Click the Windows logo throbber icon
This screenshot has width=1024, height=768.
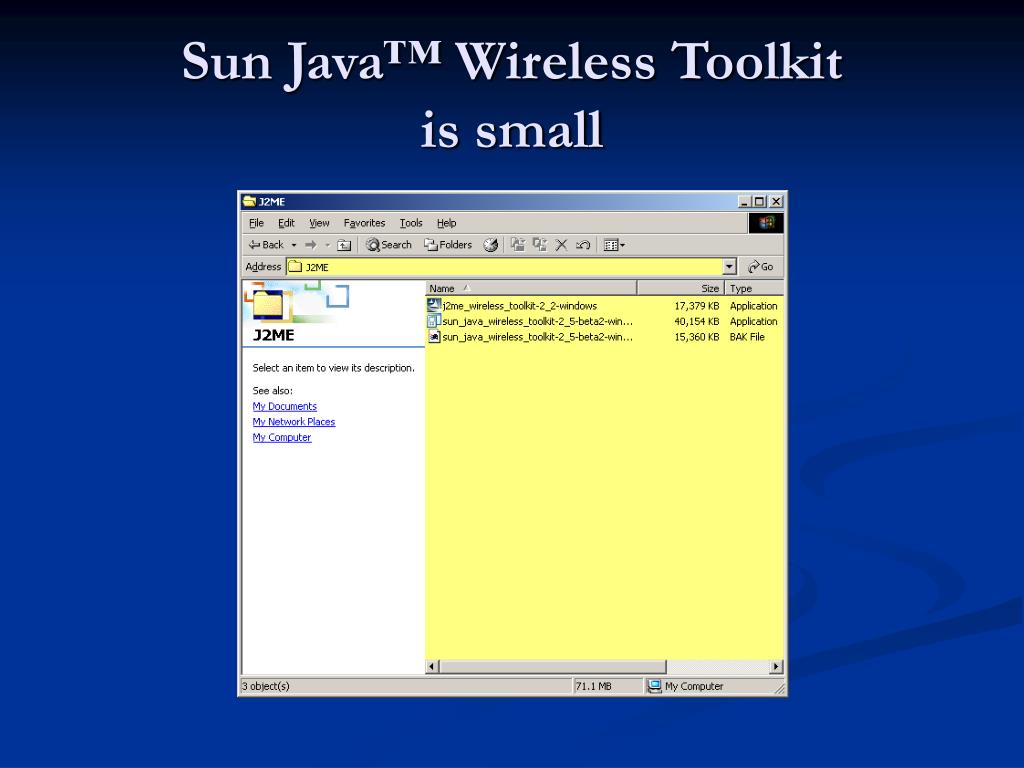(x=765, y=223)
